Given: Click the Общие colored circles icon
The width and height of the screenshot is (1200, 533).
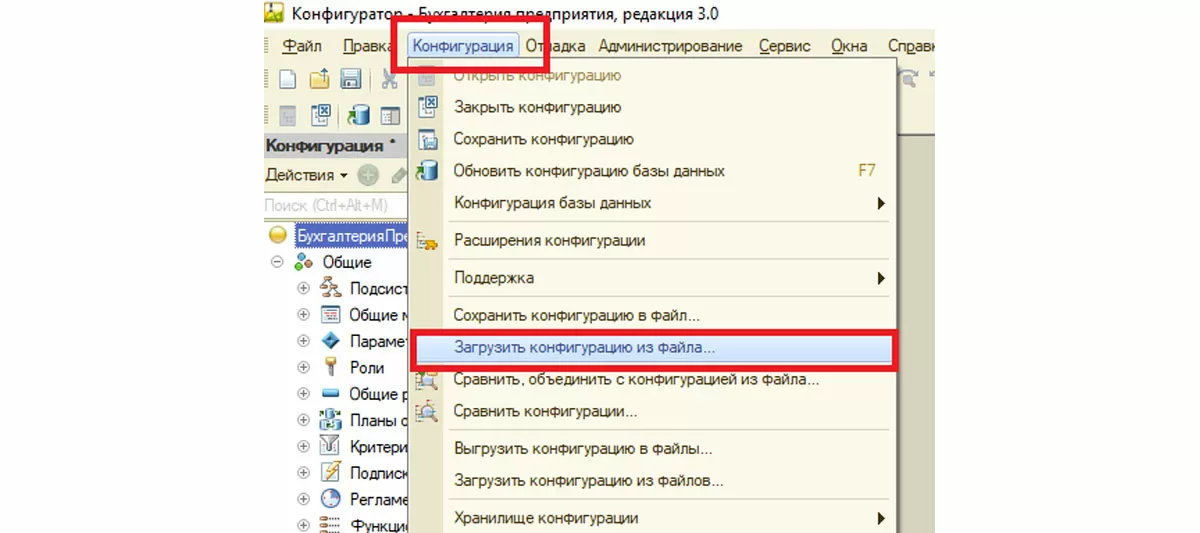Looking at the screenshot, I should click(304, 262).
